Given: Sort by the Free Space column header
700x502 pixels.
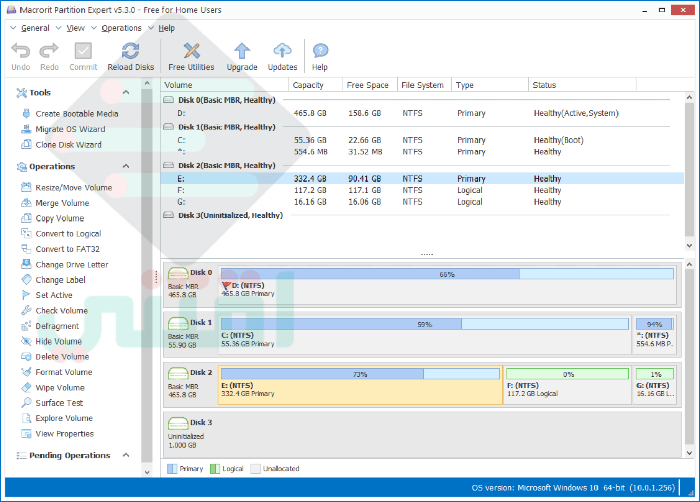Looking at the screenshot, I should pyautogui.click(x=370, y=85).
